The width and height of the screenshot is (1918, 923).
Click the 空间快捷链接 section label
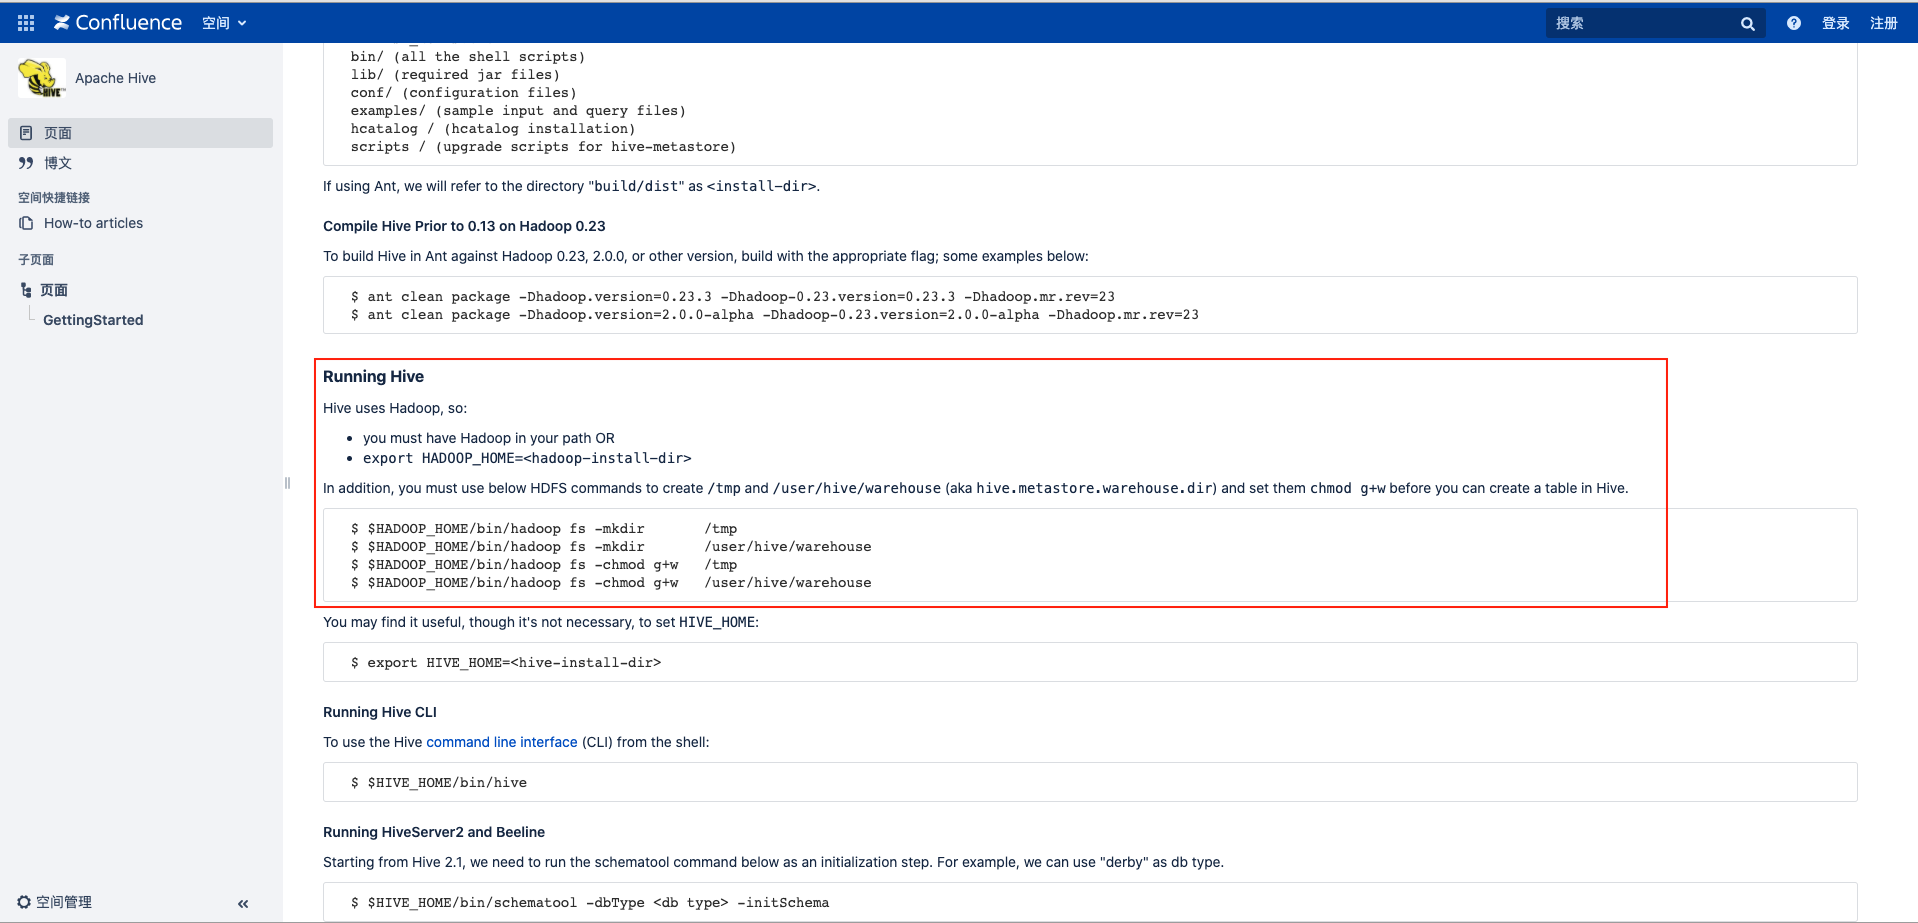point(54,198)
